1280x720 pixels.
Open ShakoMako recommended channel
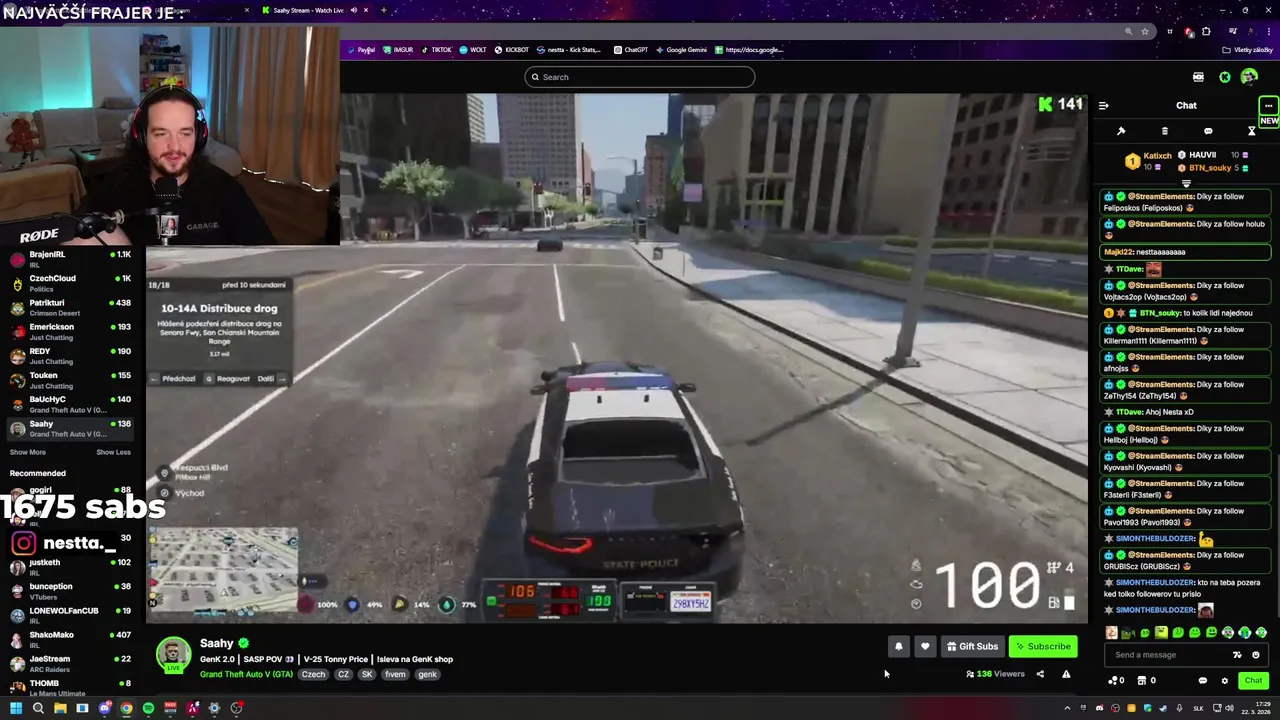coord(68,639)
